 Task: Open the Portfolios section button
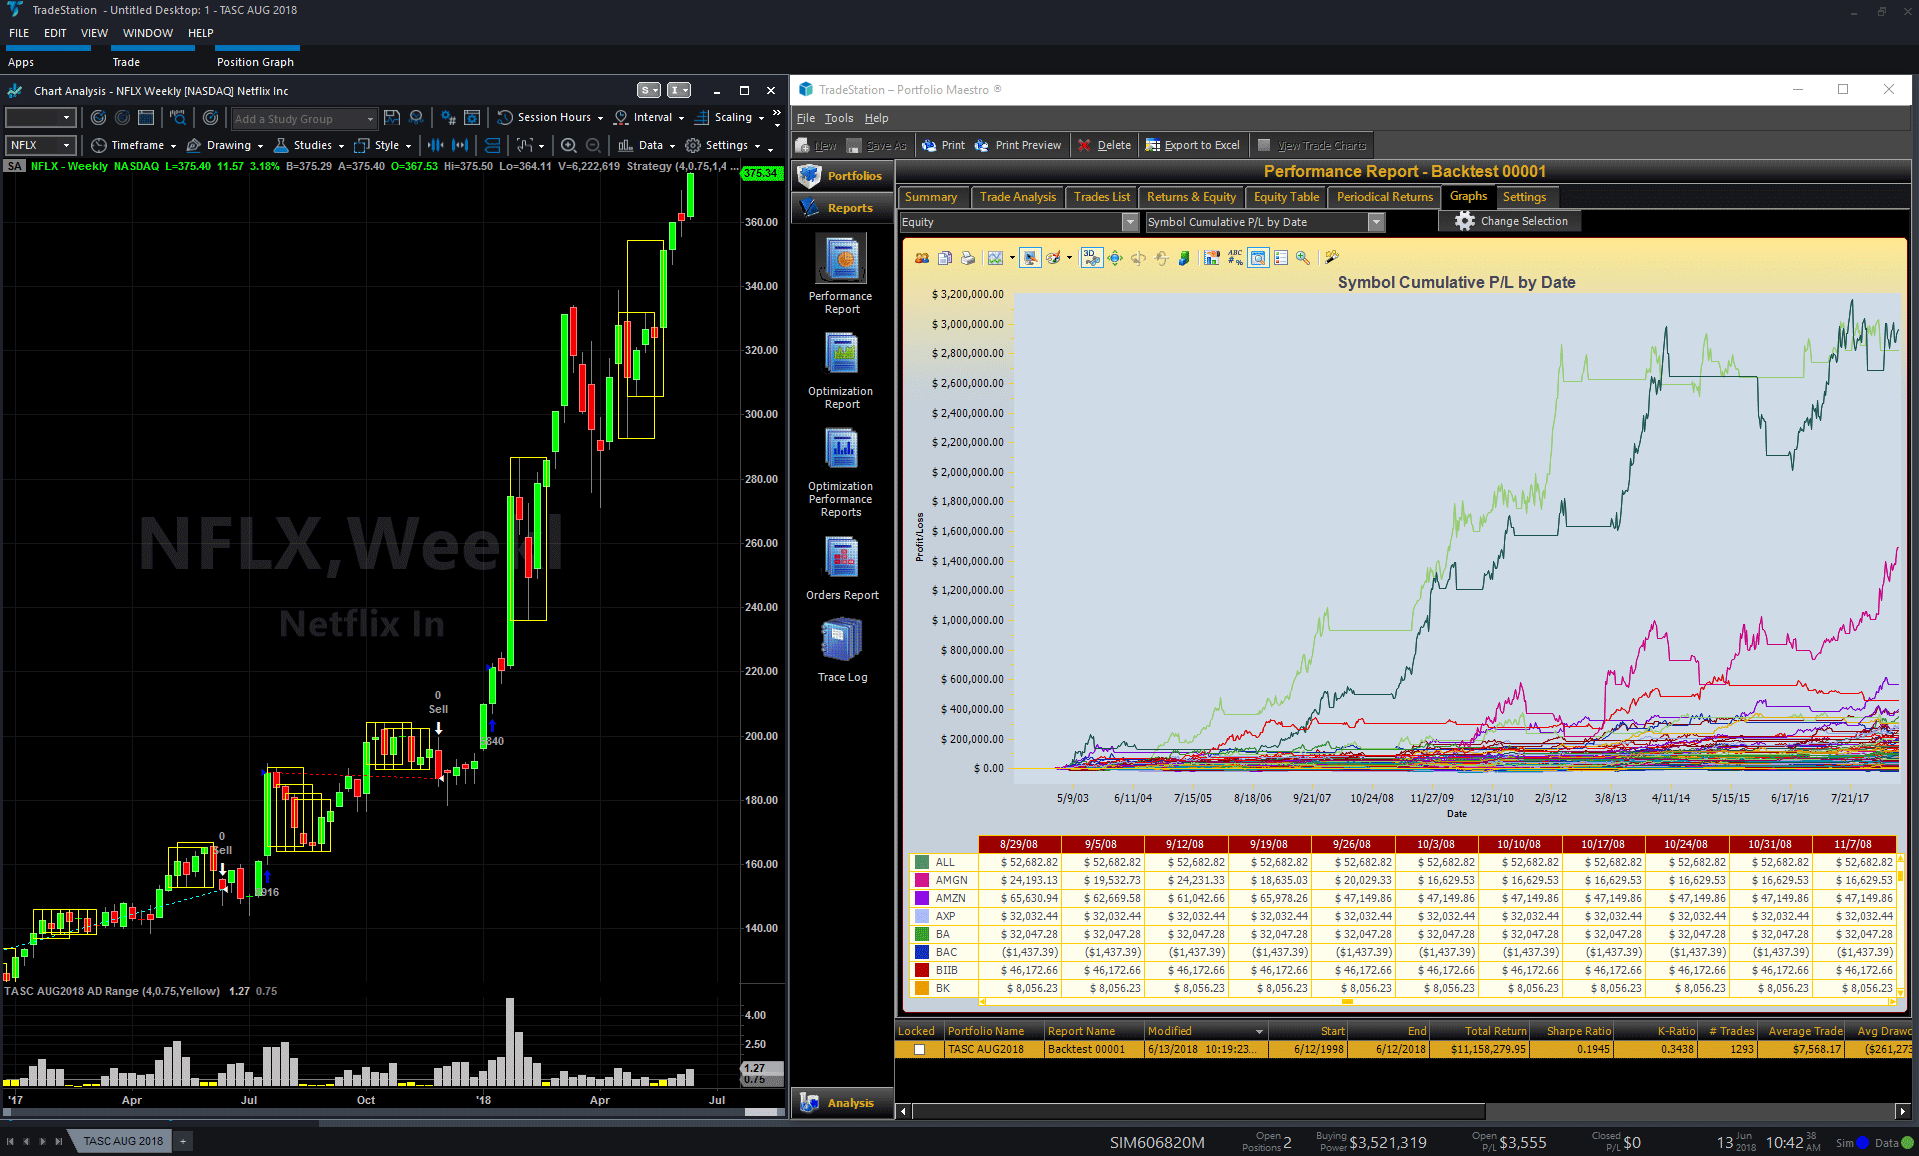pyautogui.click(x=842, y=176)
